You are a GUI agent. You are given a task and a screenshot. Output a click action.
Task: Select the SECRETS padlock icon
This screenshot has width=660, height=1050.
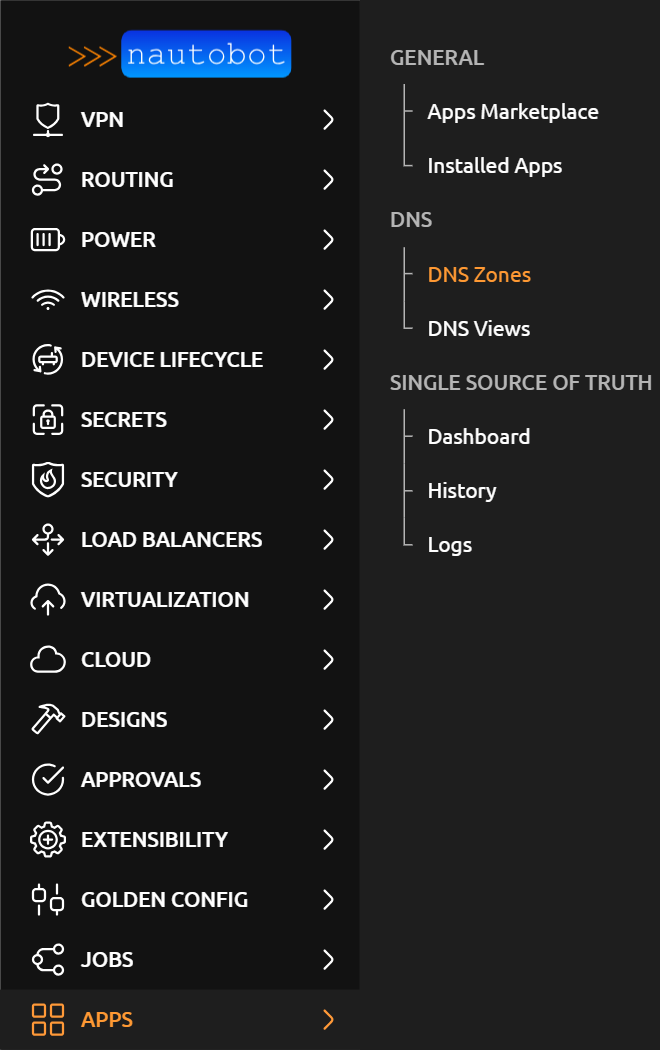point(47,419)
